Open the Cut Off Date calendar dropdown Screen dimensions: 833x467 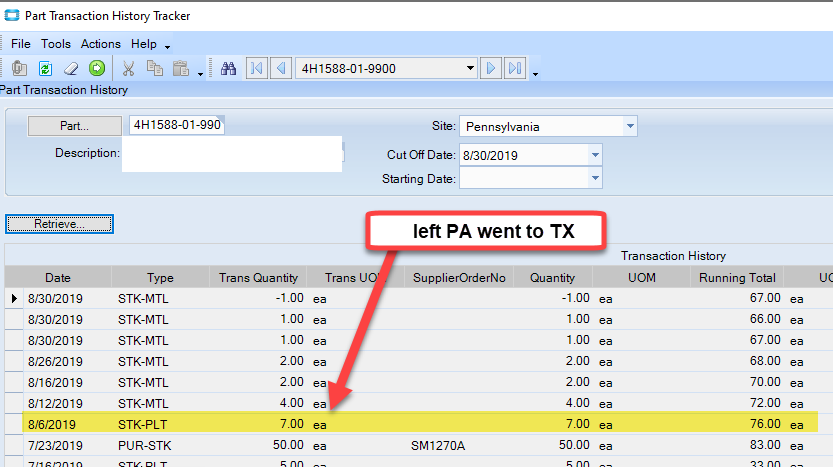click(x=595, y=155)
